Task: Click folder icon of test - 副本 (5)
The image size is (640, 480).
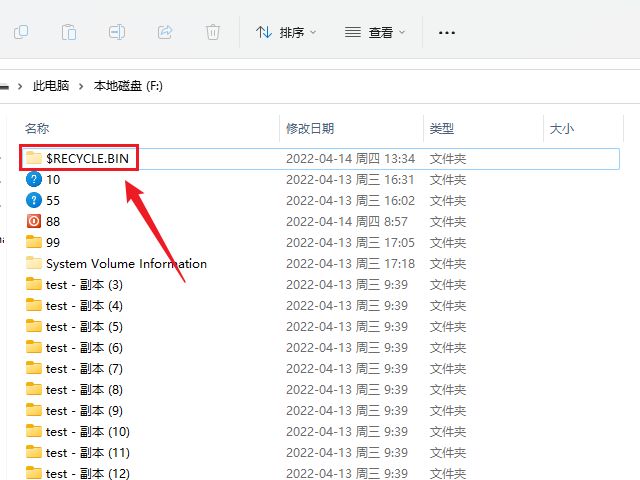Action: (34, 326)
